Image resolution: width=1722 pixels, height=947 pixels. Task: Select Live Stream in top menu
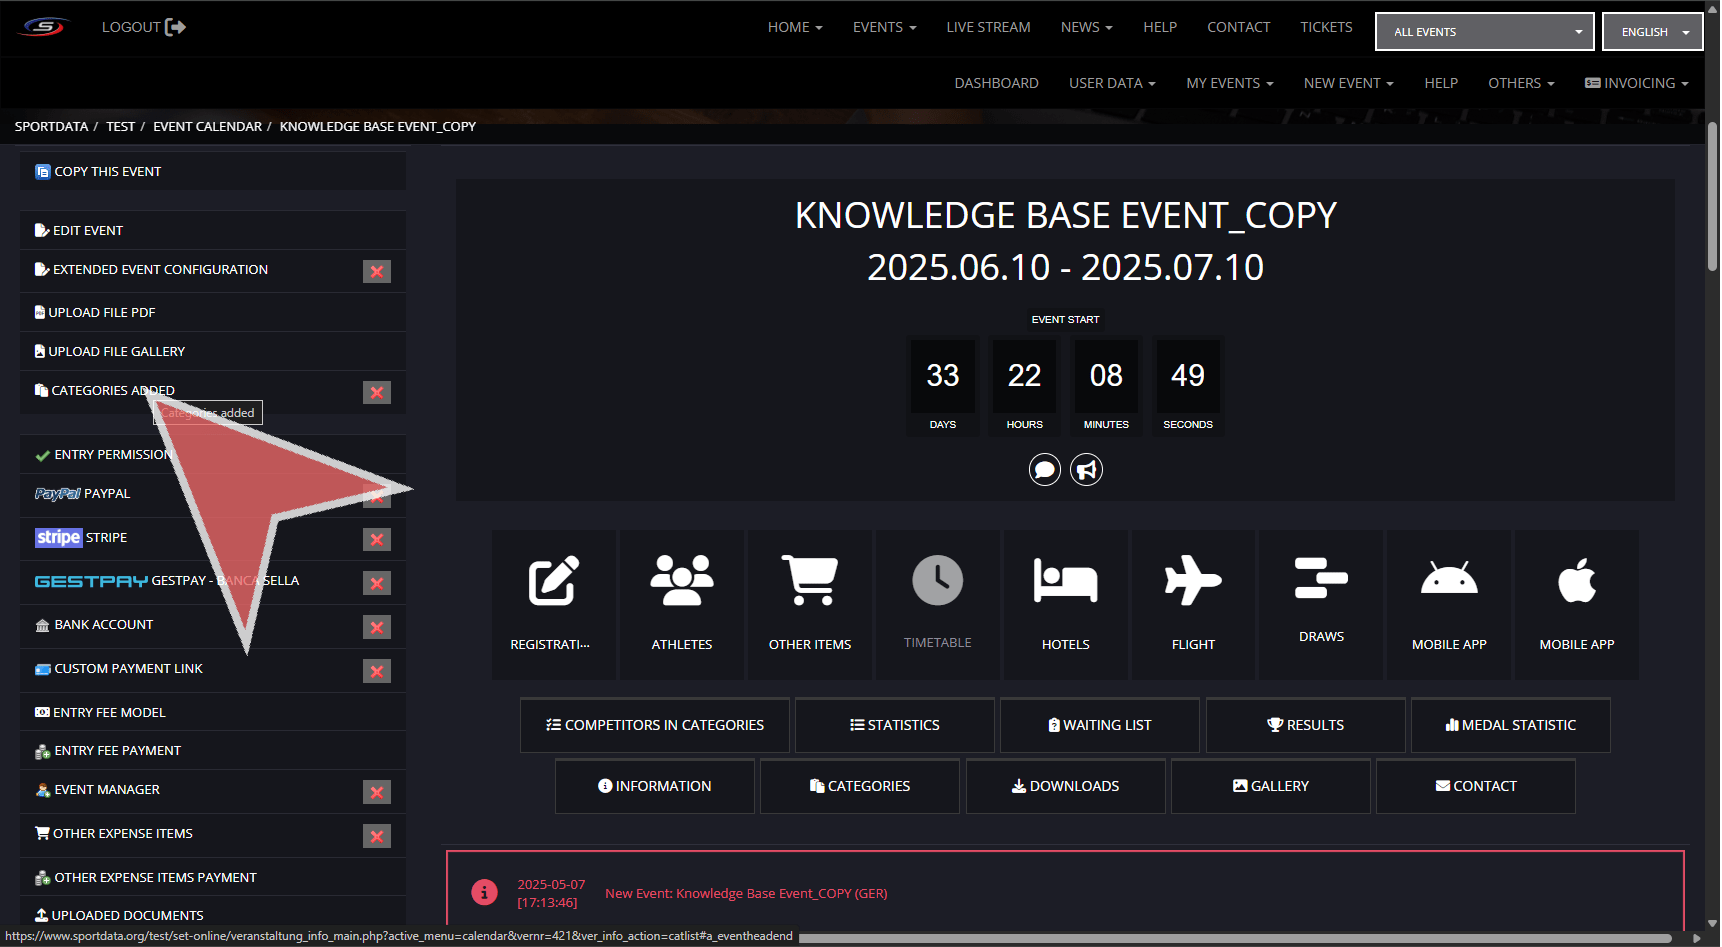tap(988, 27)
